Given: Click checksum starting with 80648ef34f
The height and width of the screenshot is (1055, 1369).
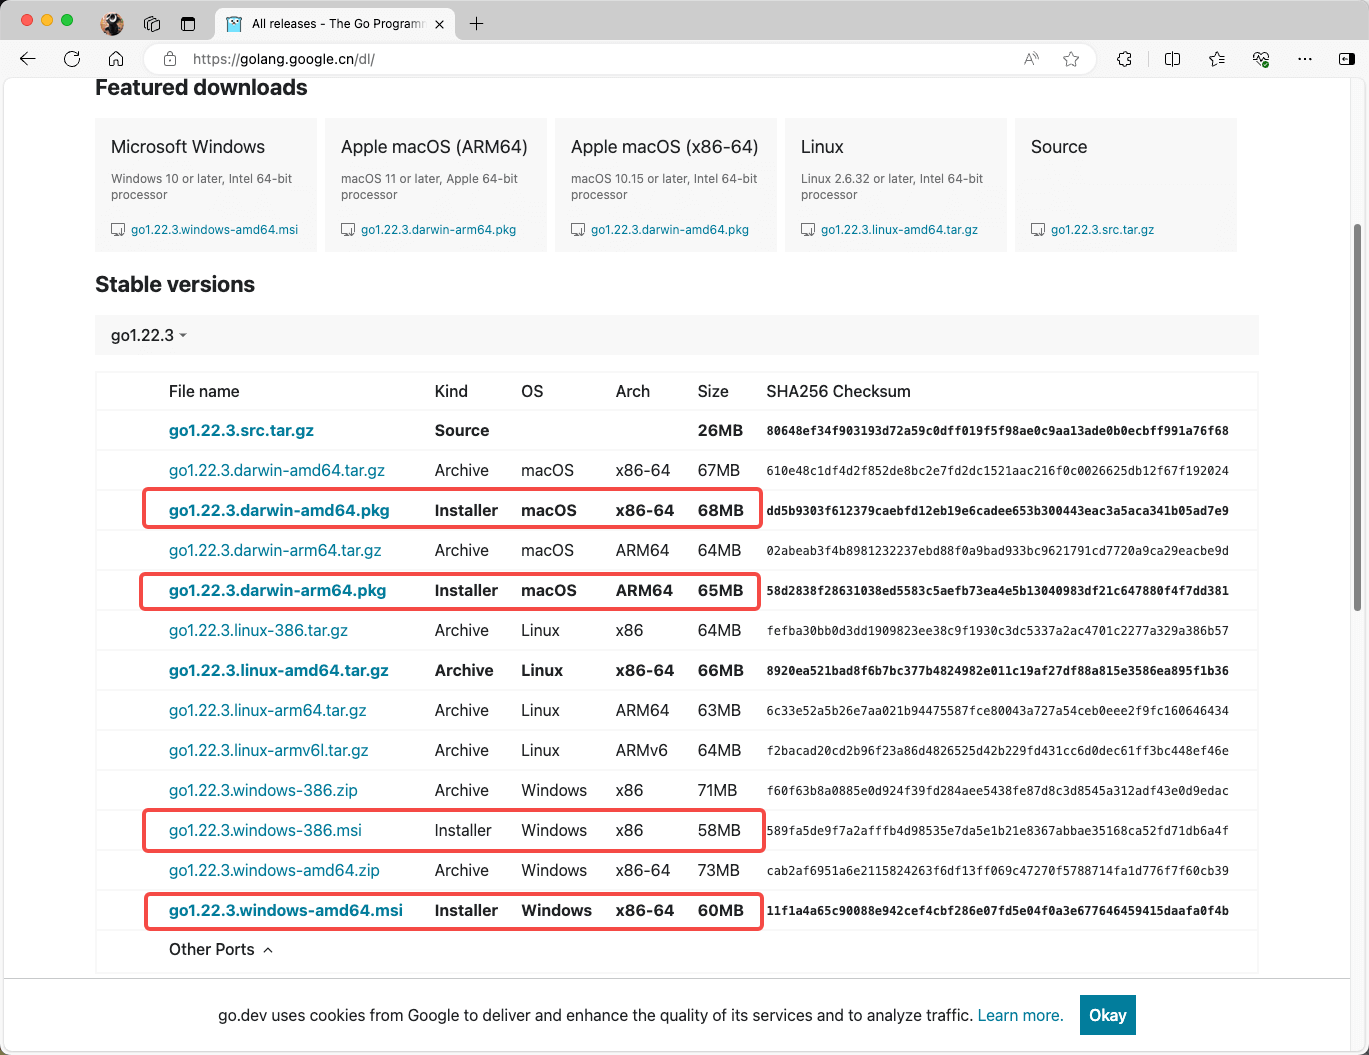Looking at the screenshot, I should pos(997,431).
